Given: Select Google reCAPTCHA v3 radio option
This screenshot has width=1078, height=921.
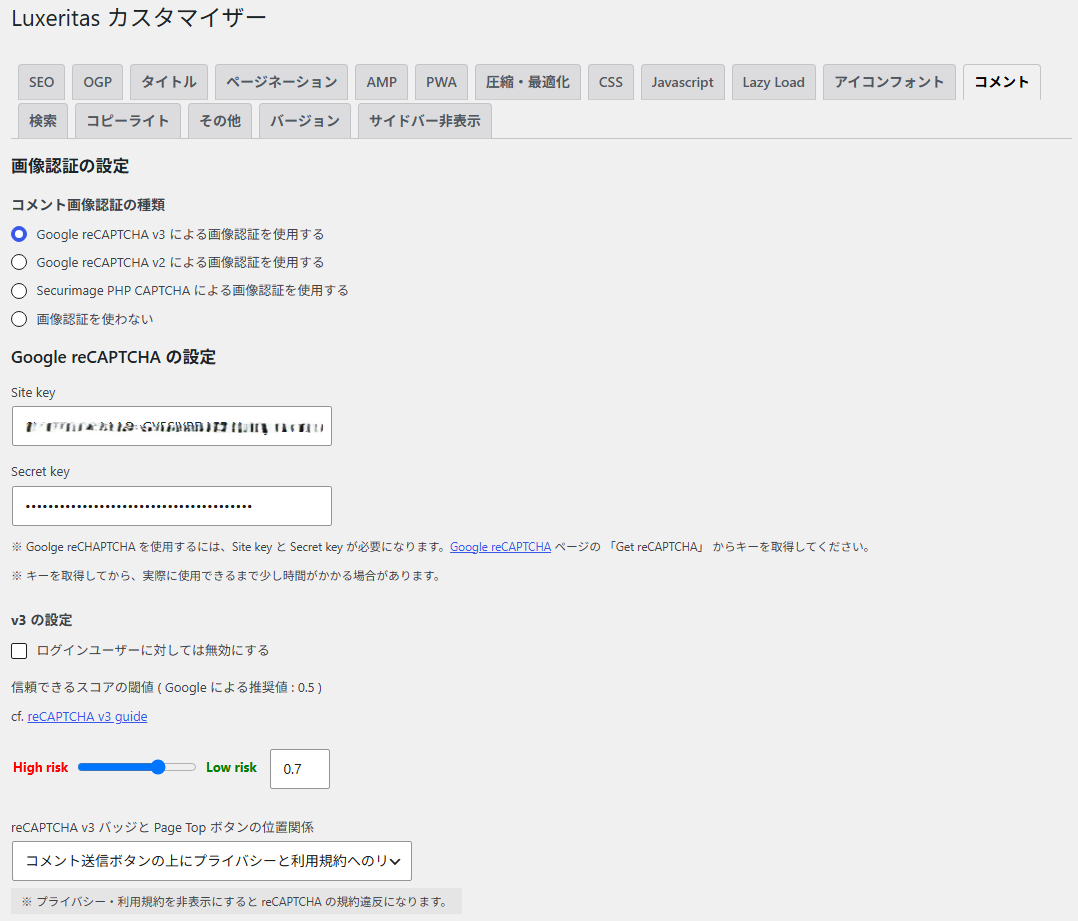Looking at the screenshot, I should point(19,234).
